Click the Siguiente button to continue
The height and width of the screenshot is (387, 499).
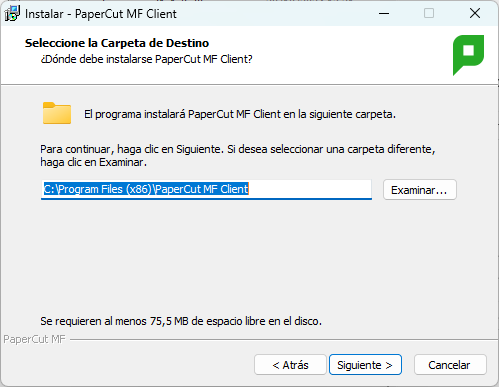365,365
